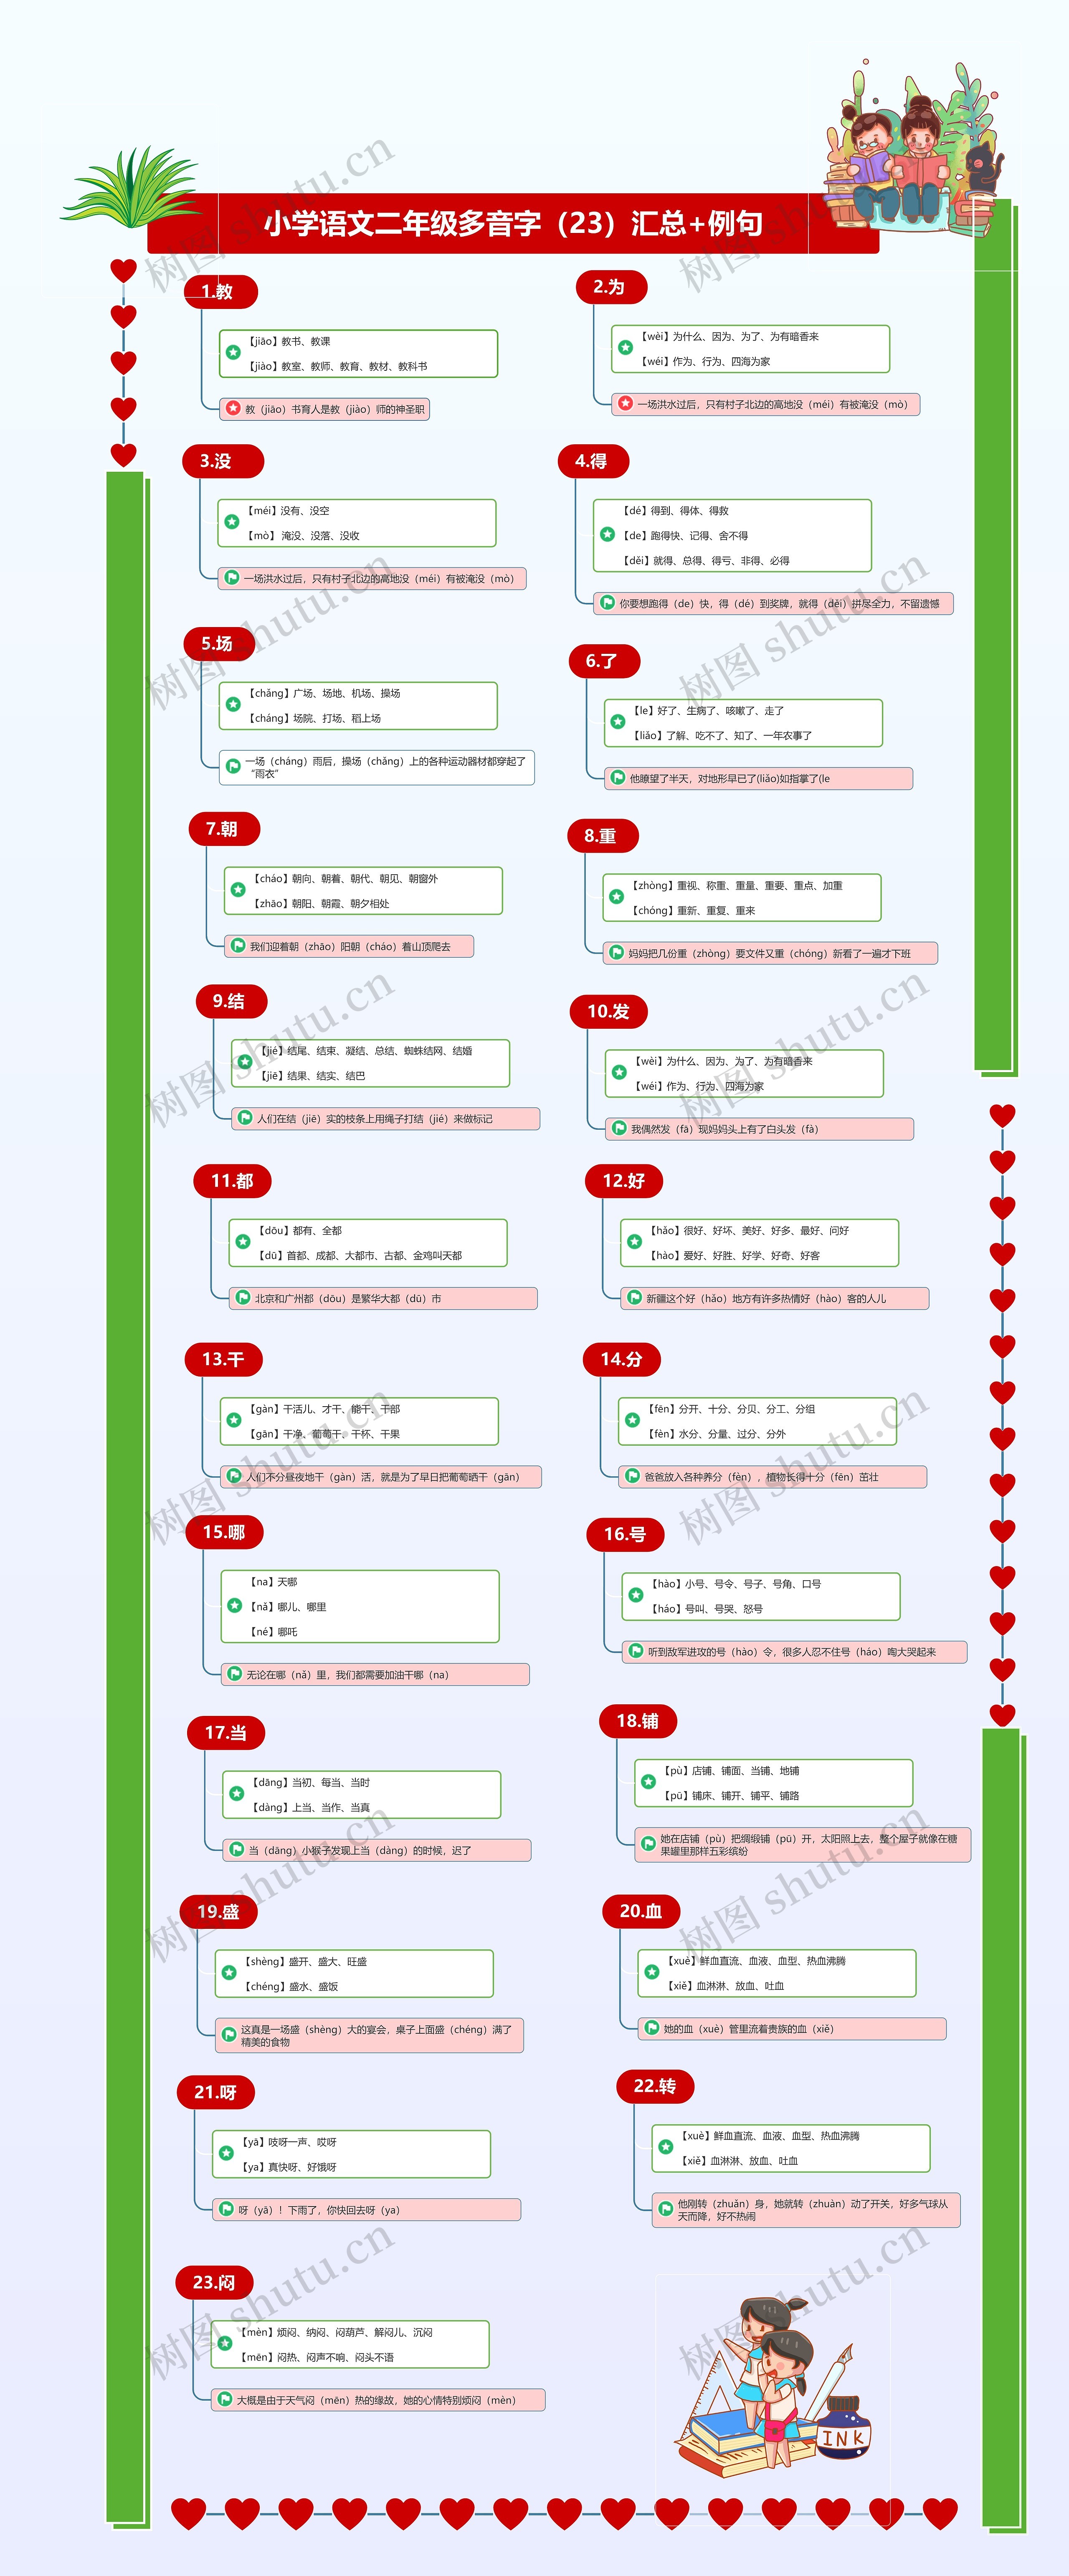The height and width of the screenshot is (2576, 1069).
Task: Click the flag icon before 听到敌军进攻的号令 sentence
Action: [636, 1651]
